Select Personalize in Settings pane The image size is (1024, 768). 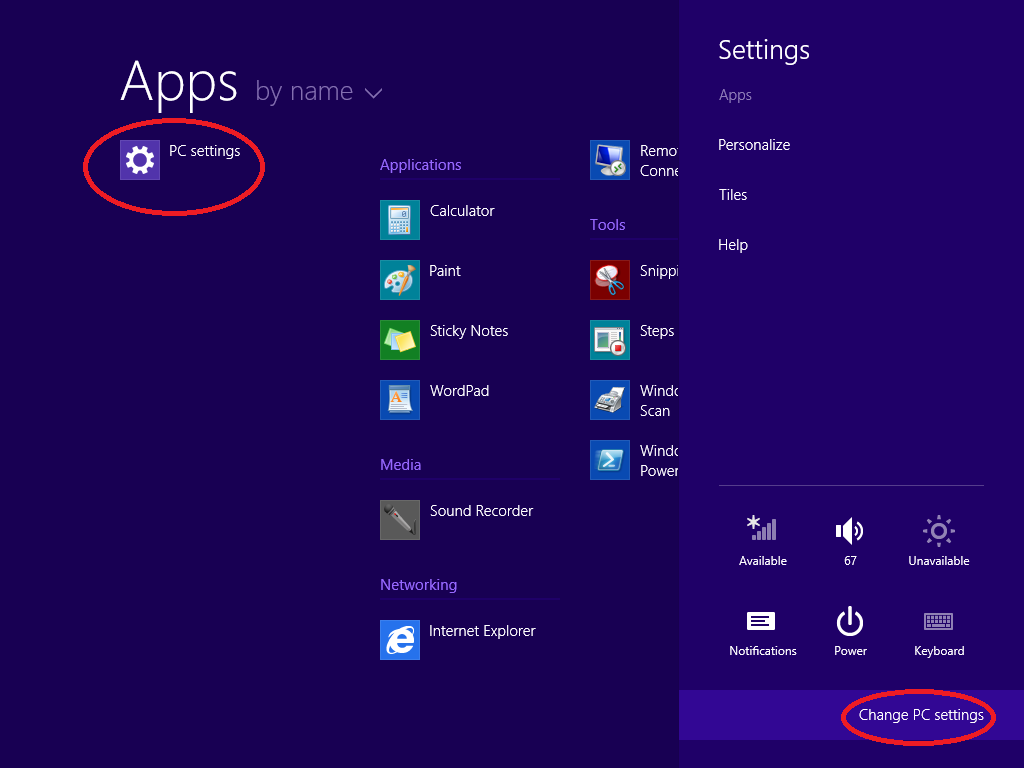[754, 145]
